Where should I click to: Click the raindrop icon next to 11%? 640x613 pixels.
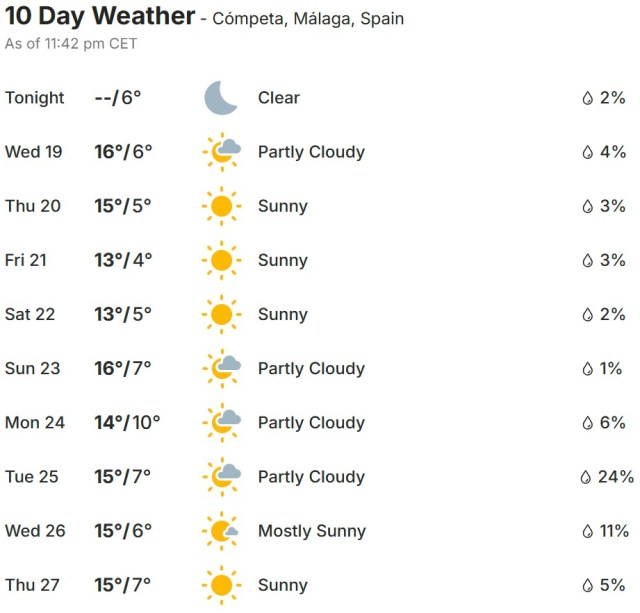(588, 531)
